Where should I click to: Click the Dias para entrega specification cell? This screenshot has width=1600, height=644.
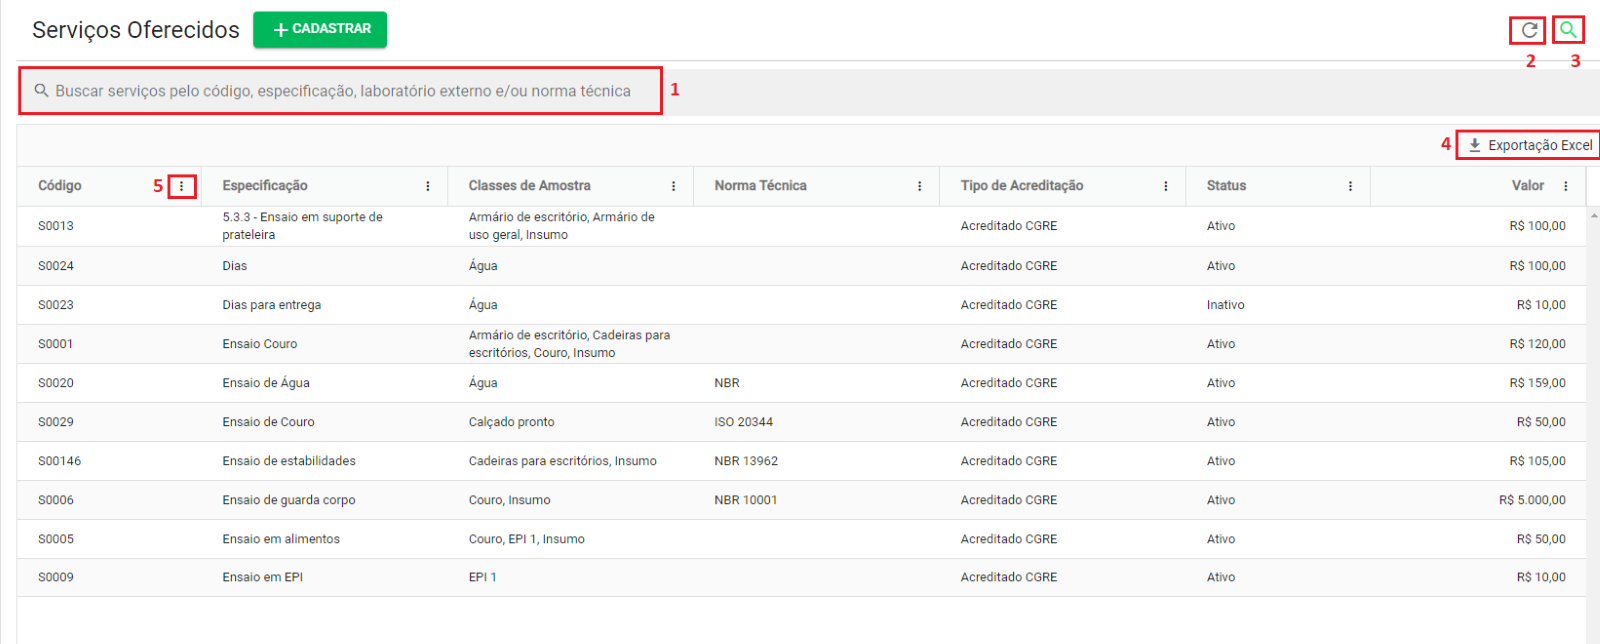point(272,305)
